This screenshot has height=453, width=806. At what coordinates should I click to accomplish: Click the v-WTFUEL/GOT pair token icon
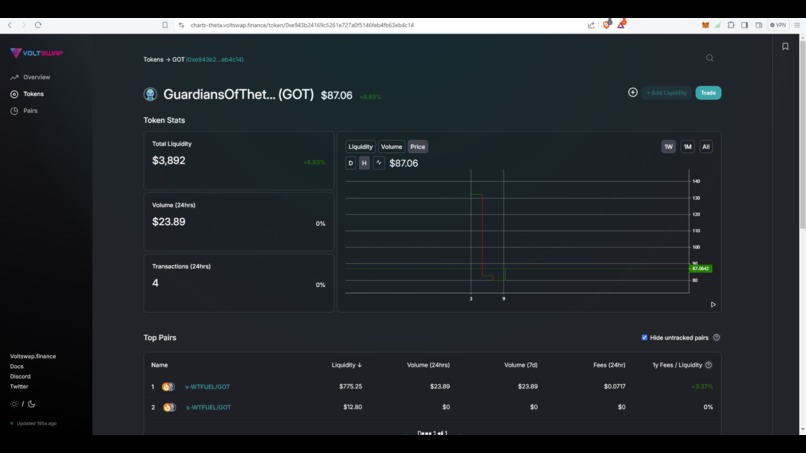(x=168, y=387)
